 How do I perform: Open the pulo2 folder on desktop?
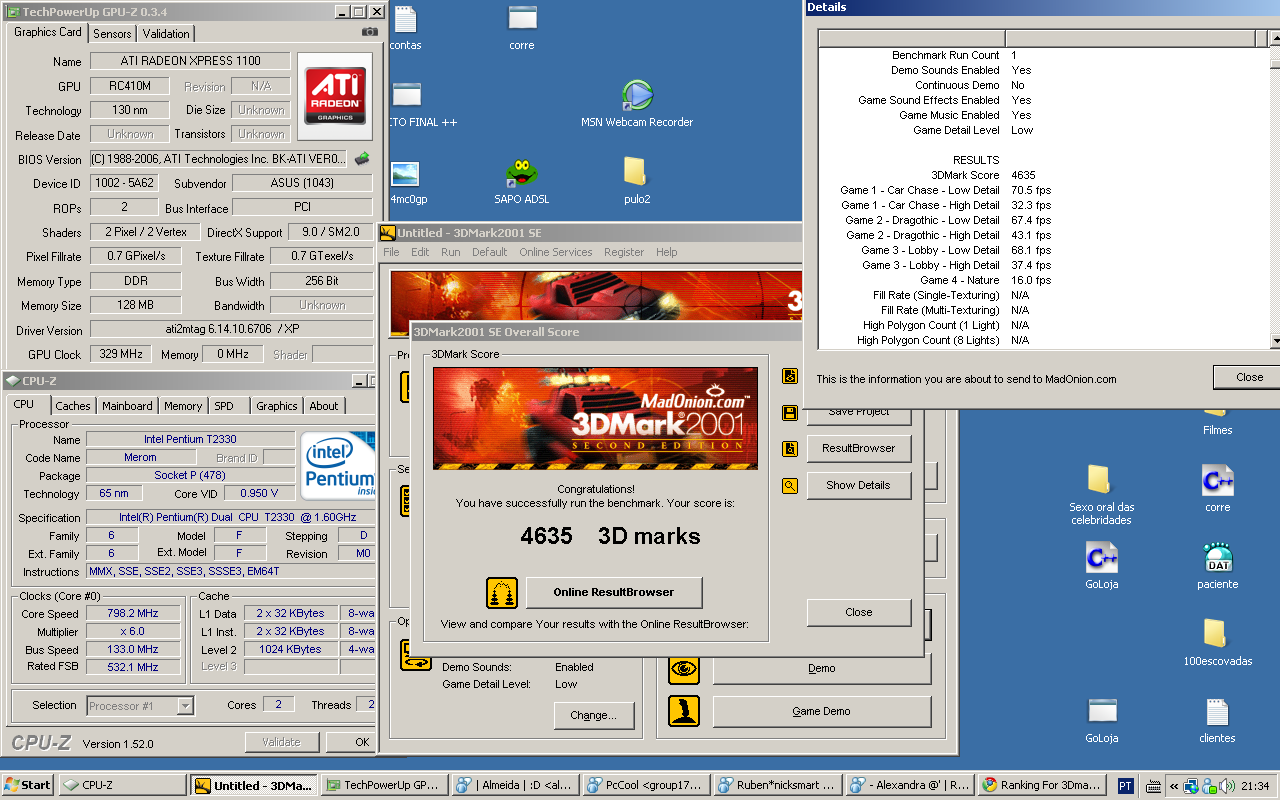click(636, 181)
